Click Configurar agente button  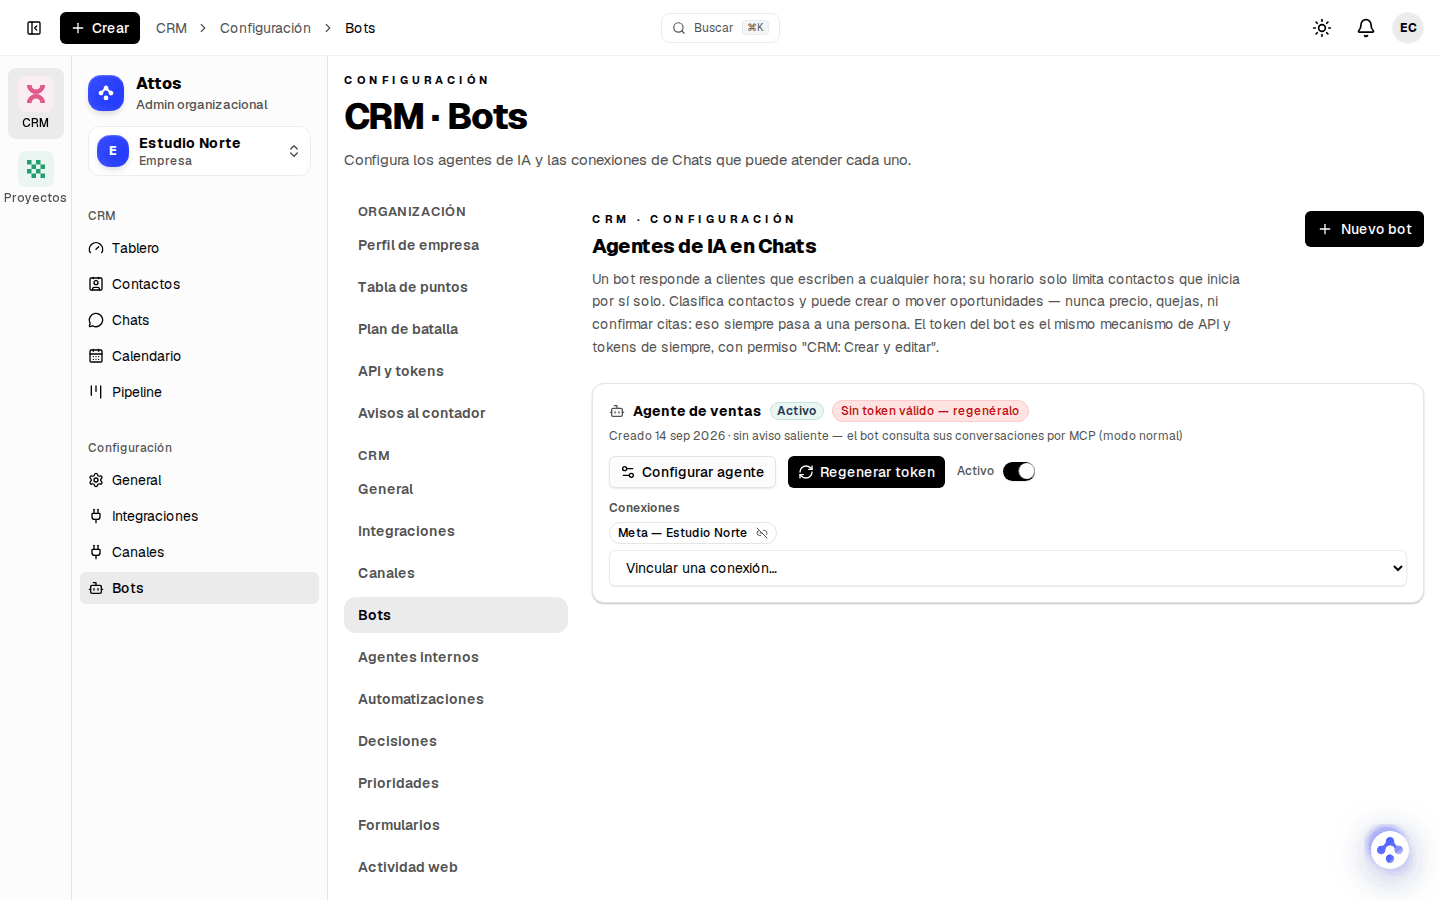[692, 472]
